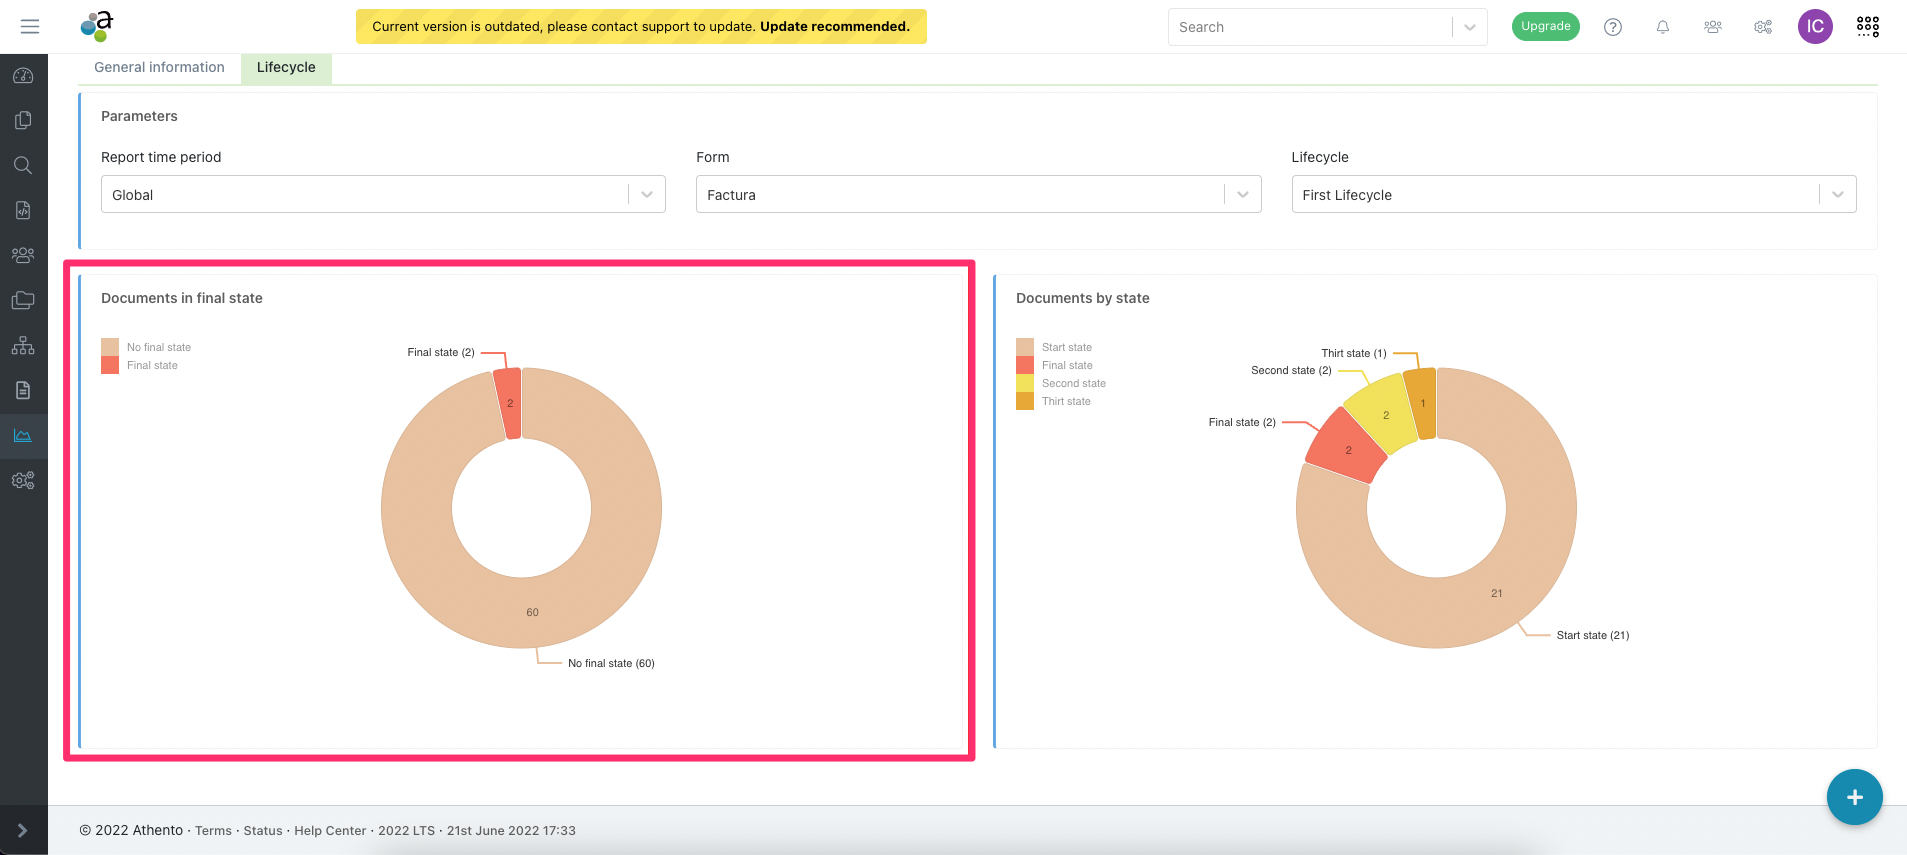Open the notifications bell icon
The image size is (1907, 855).
click(1662, 27)
